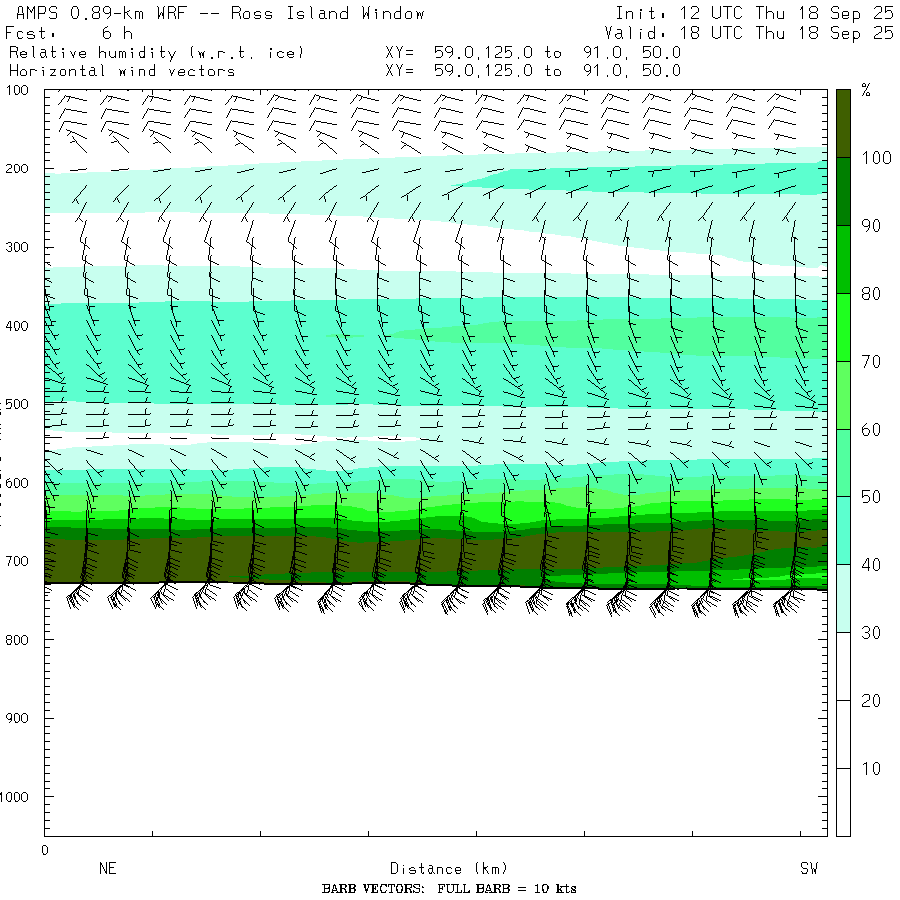
Task: Click the 1000 pressure level axis label
Action: pyautogui.click(x=14, y=797)
